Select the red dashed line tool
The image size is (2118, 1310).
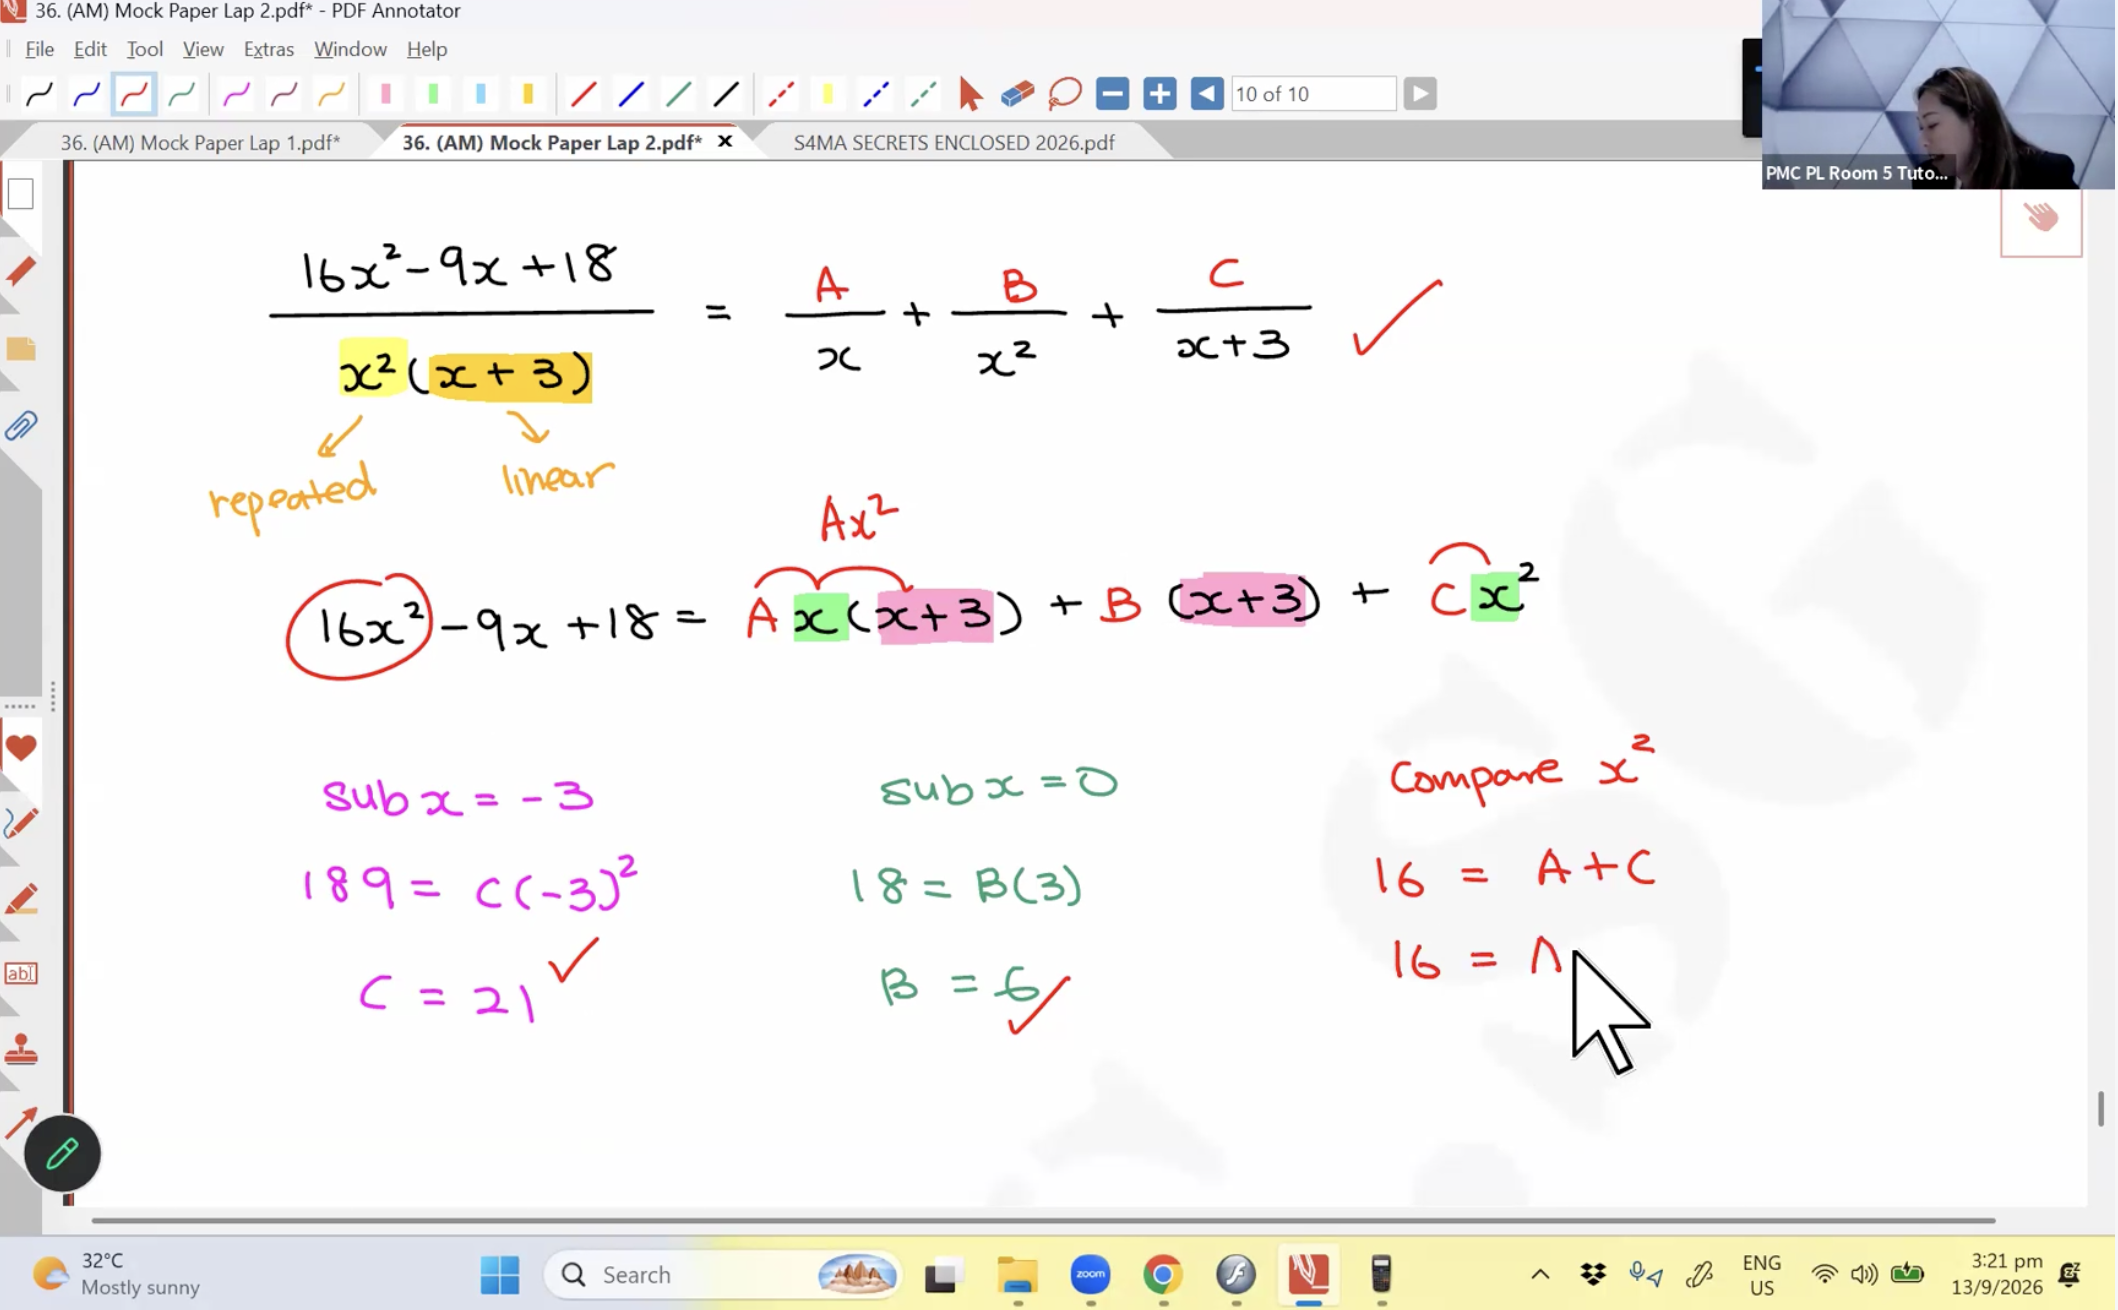point(781,94)
